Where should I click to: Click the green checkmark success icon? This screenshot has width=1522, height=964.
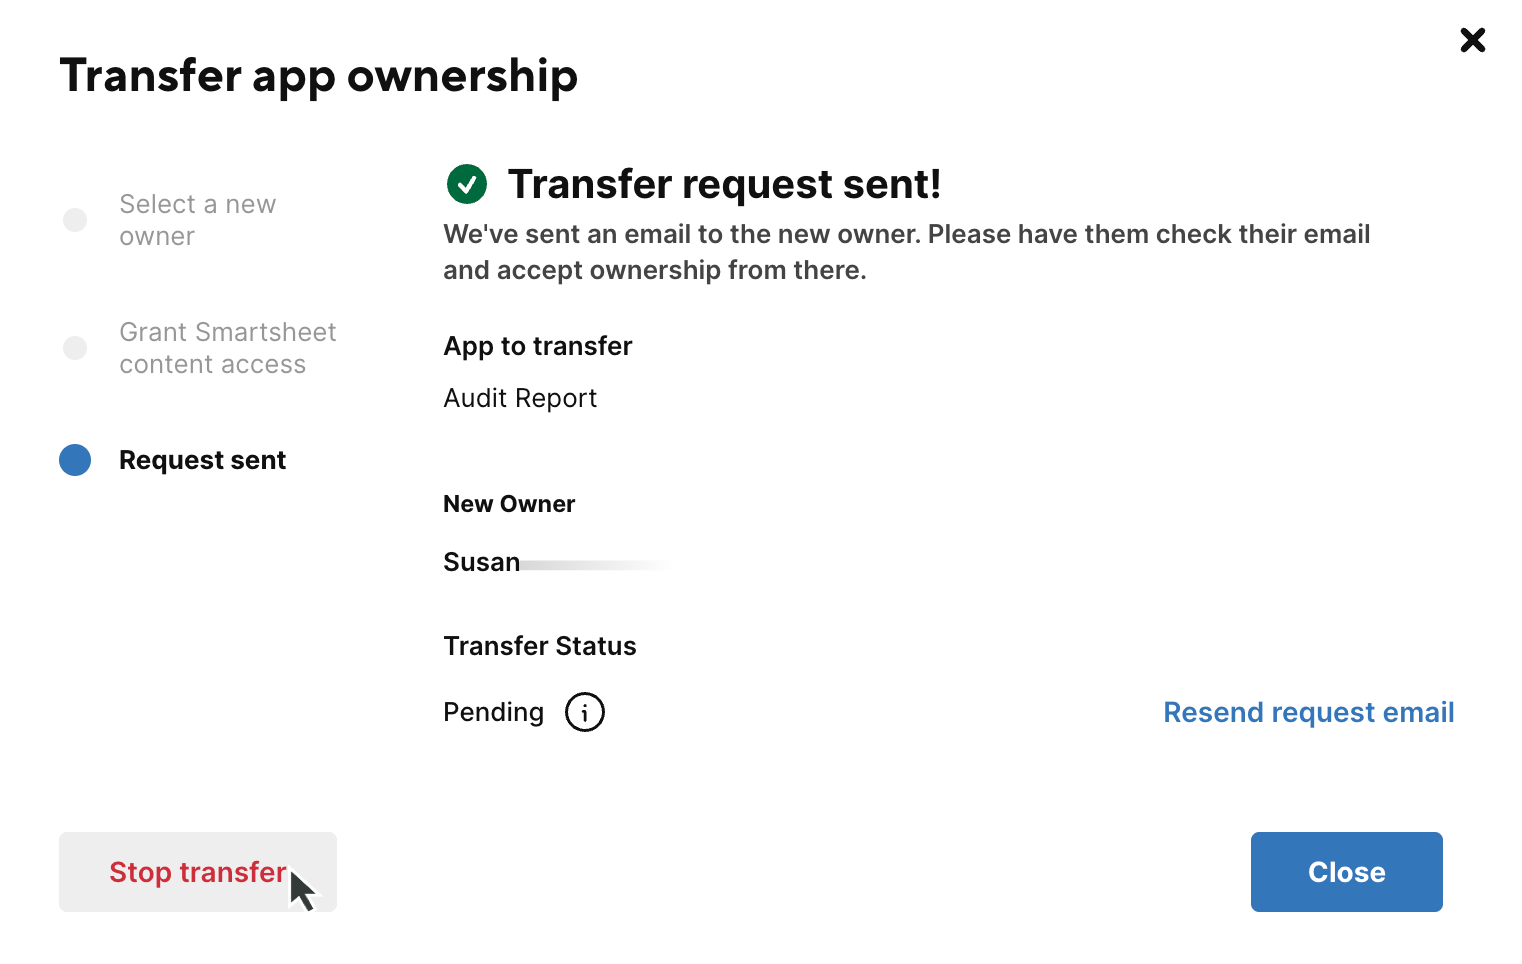click(x=466, y=184)
